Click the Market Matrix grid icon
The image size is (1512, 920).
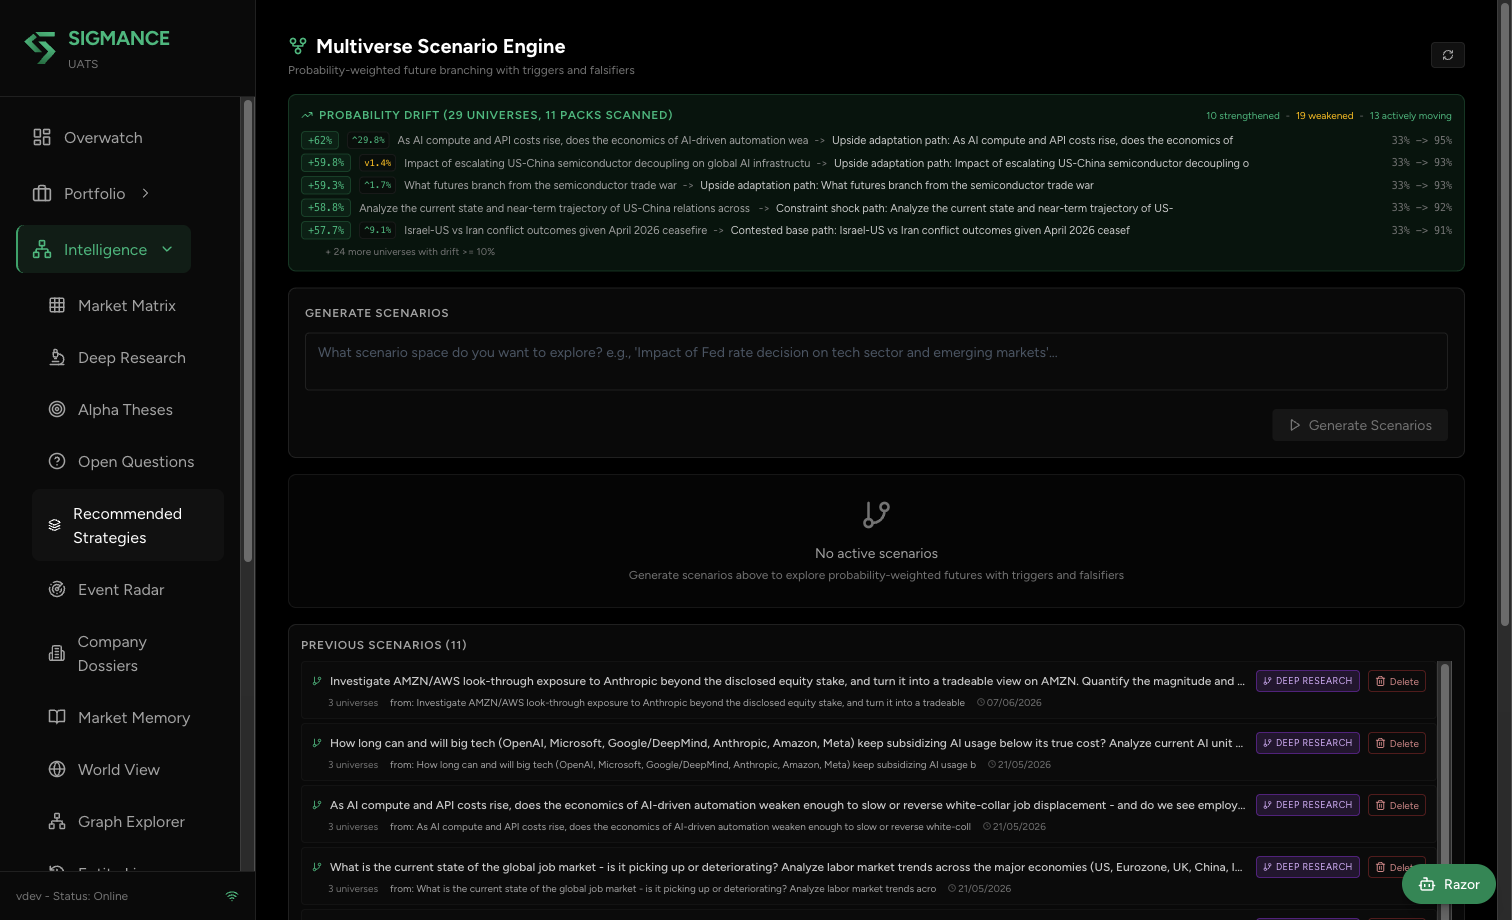(57, 305)
